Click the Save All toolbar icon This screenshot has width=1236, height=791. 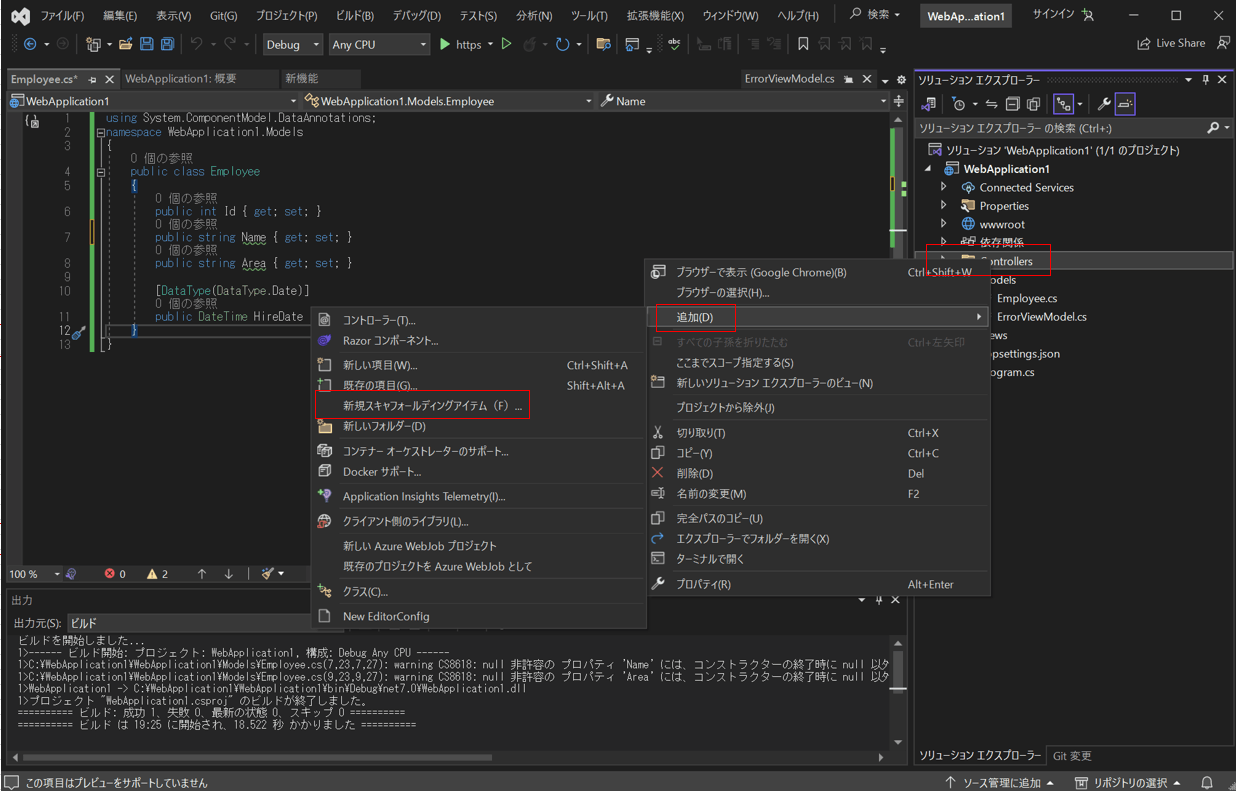pos(167,44)
